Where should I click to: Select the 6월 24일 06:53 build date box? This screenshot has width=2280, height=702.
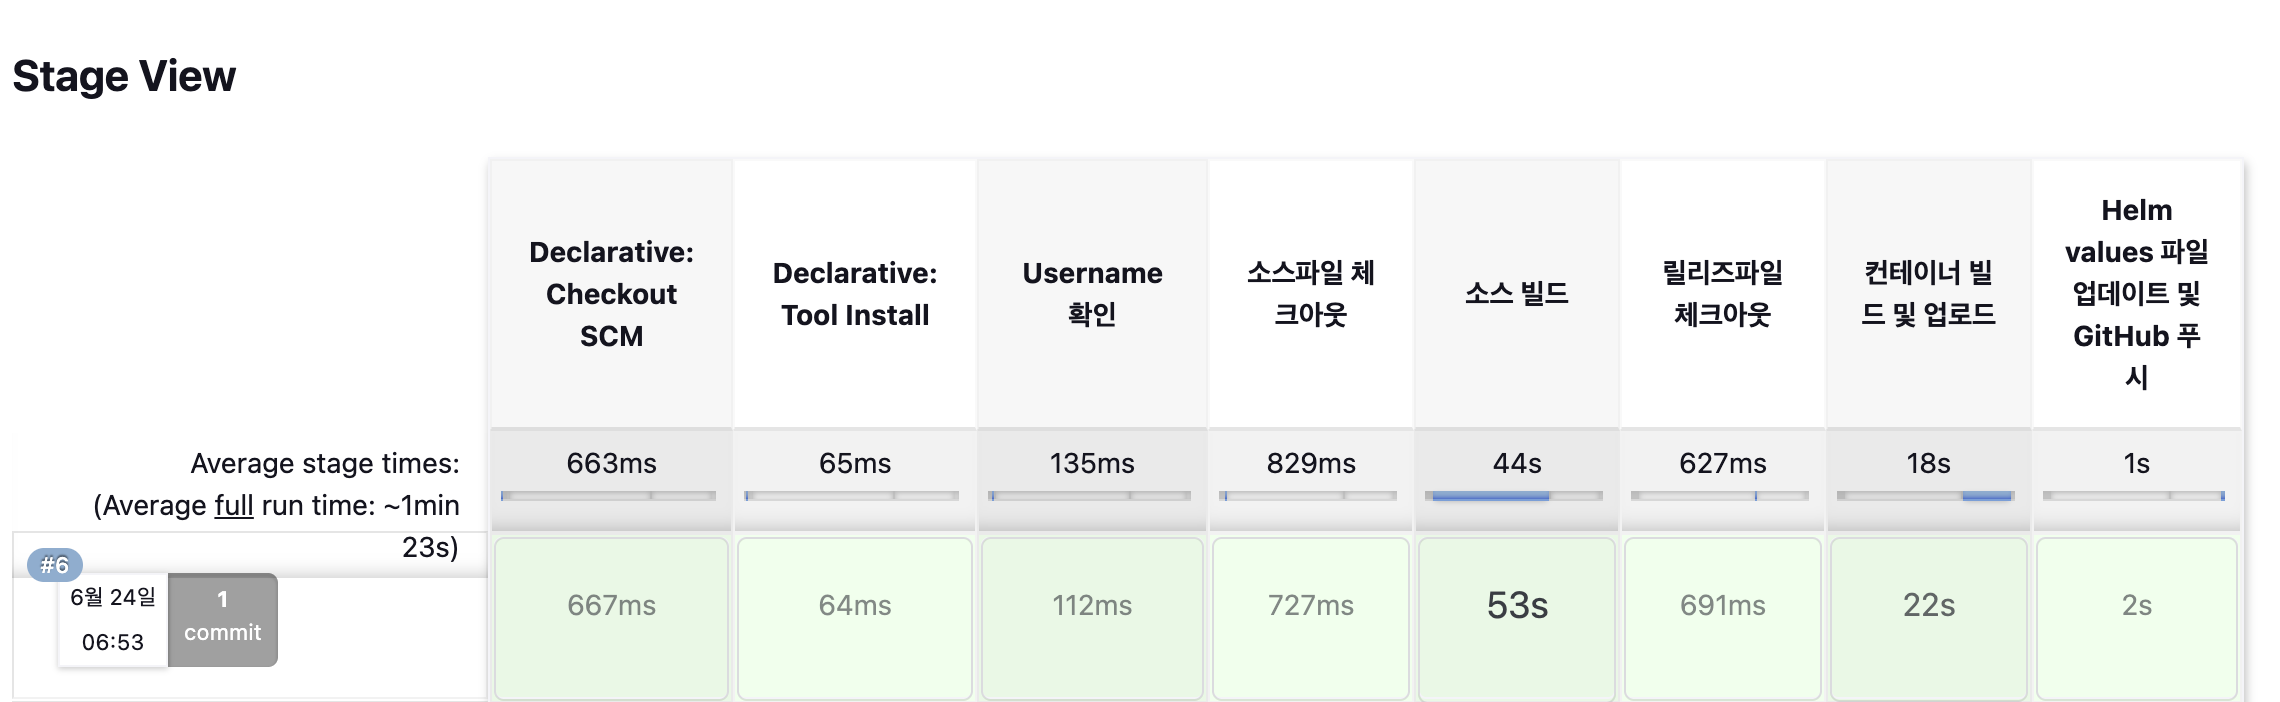click(113, 619)
